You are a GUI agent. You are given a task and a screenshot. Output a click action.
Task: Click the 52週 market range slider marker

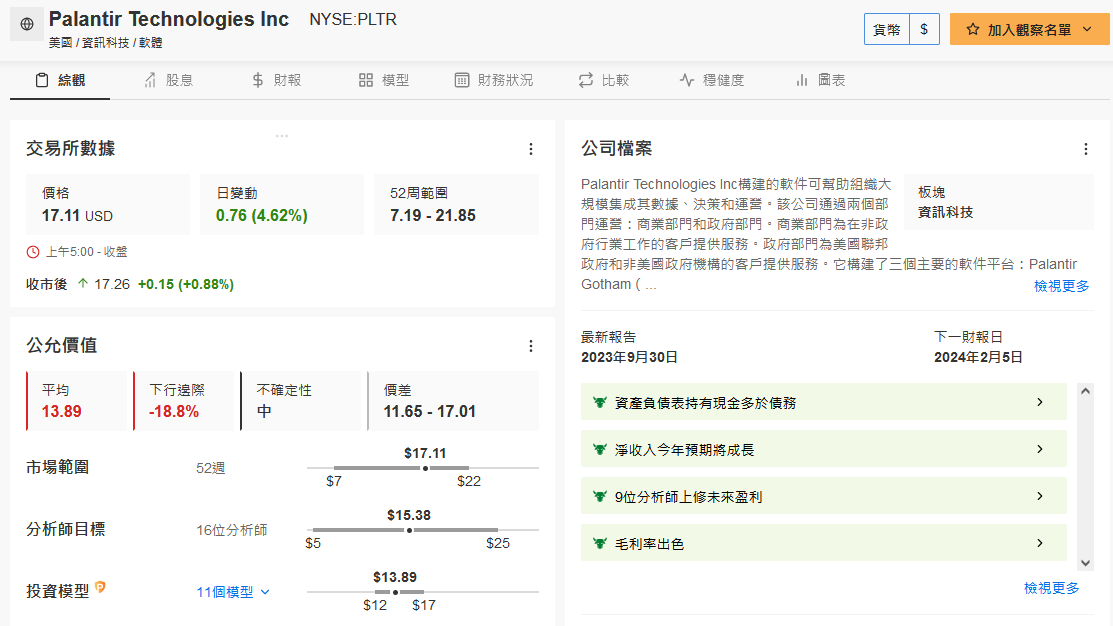(425, 468)
